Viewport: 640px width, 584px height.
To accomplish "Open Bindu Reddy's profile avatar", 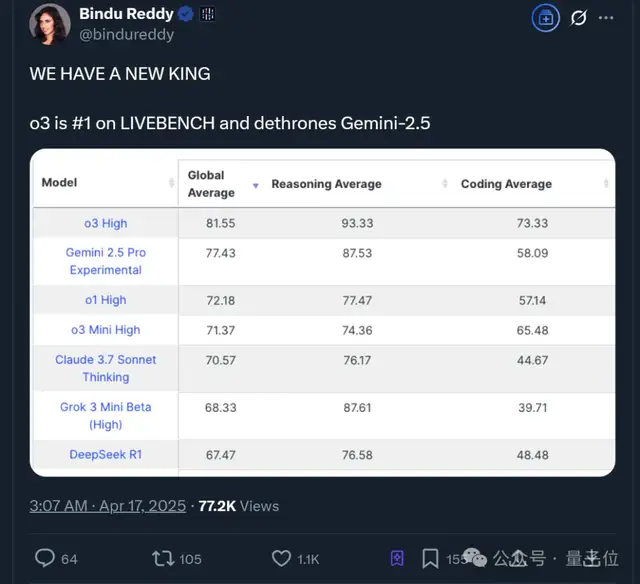I will (50, 23).
